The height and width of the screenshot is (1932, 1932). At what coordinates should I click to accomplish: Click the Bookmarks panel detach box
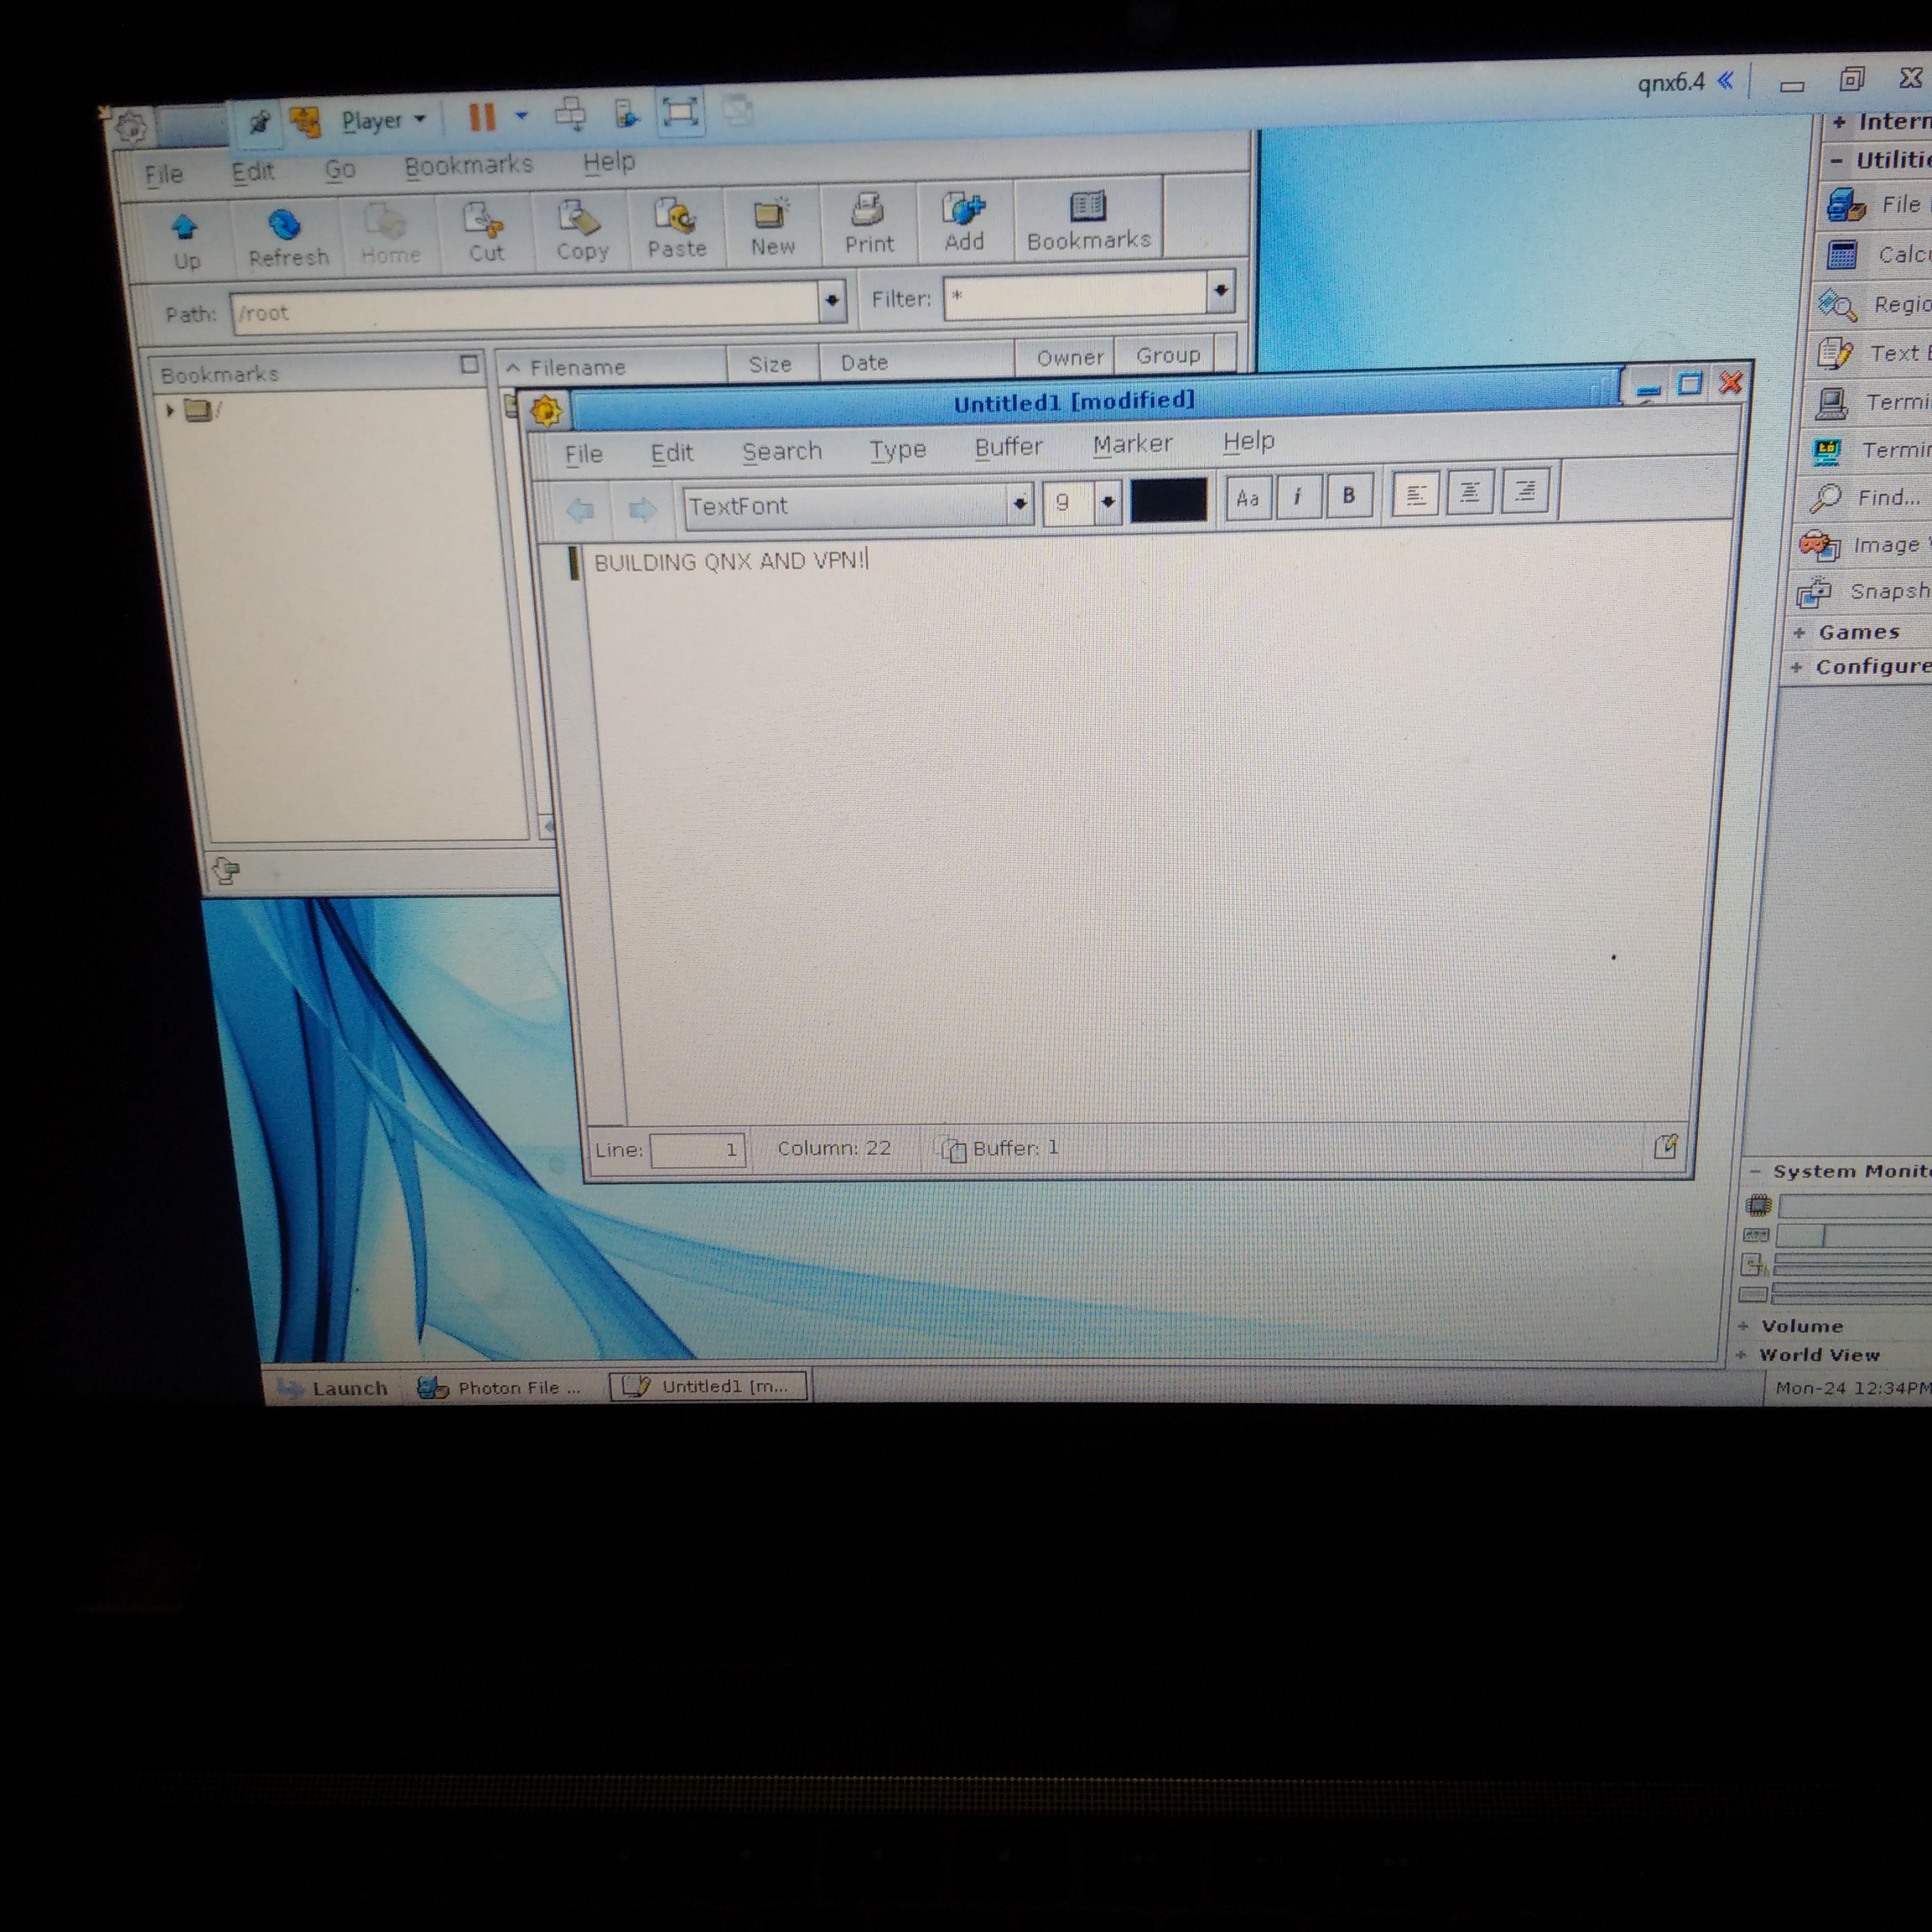469,364
